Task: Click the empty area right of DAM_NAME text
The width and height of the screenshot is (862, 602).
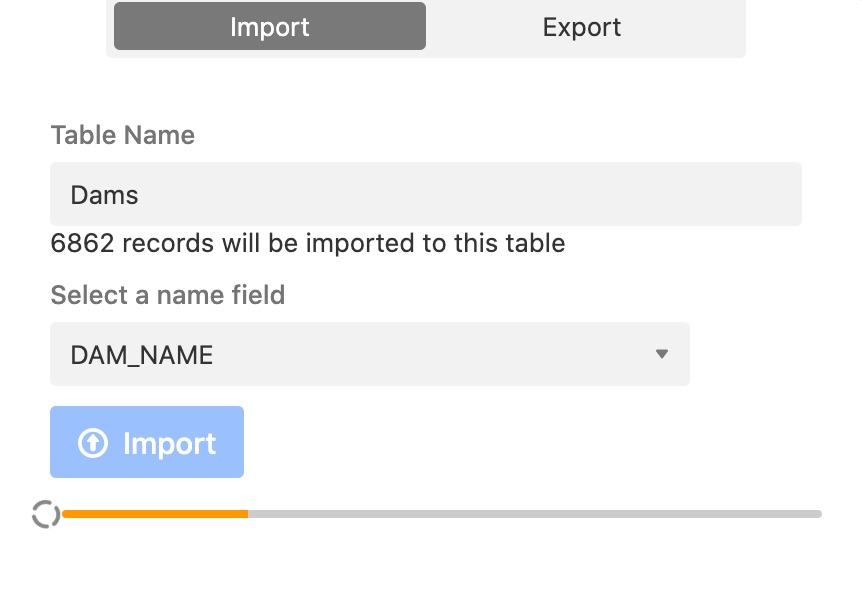Action: tap(430, 354)
